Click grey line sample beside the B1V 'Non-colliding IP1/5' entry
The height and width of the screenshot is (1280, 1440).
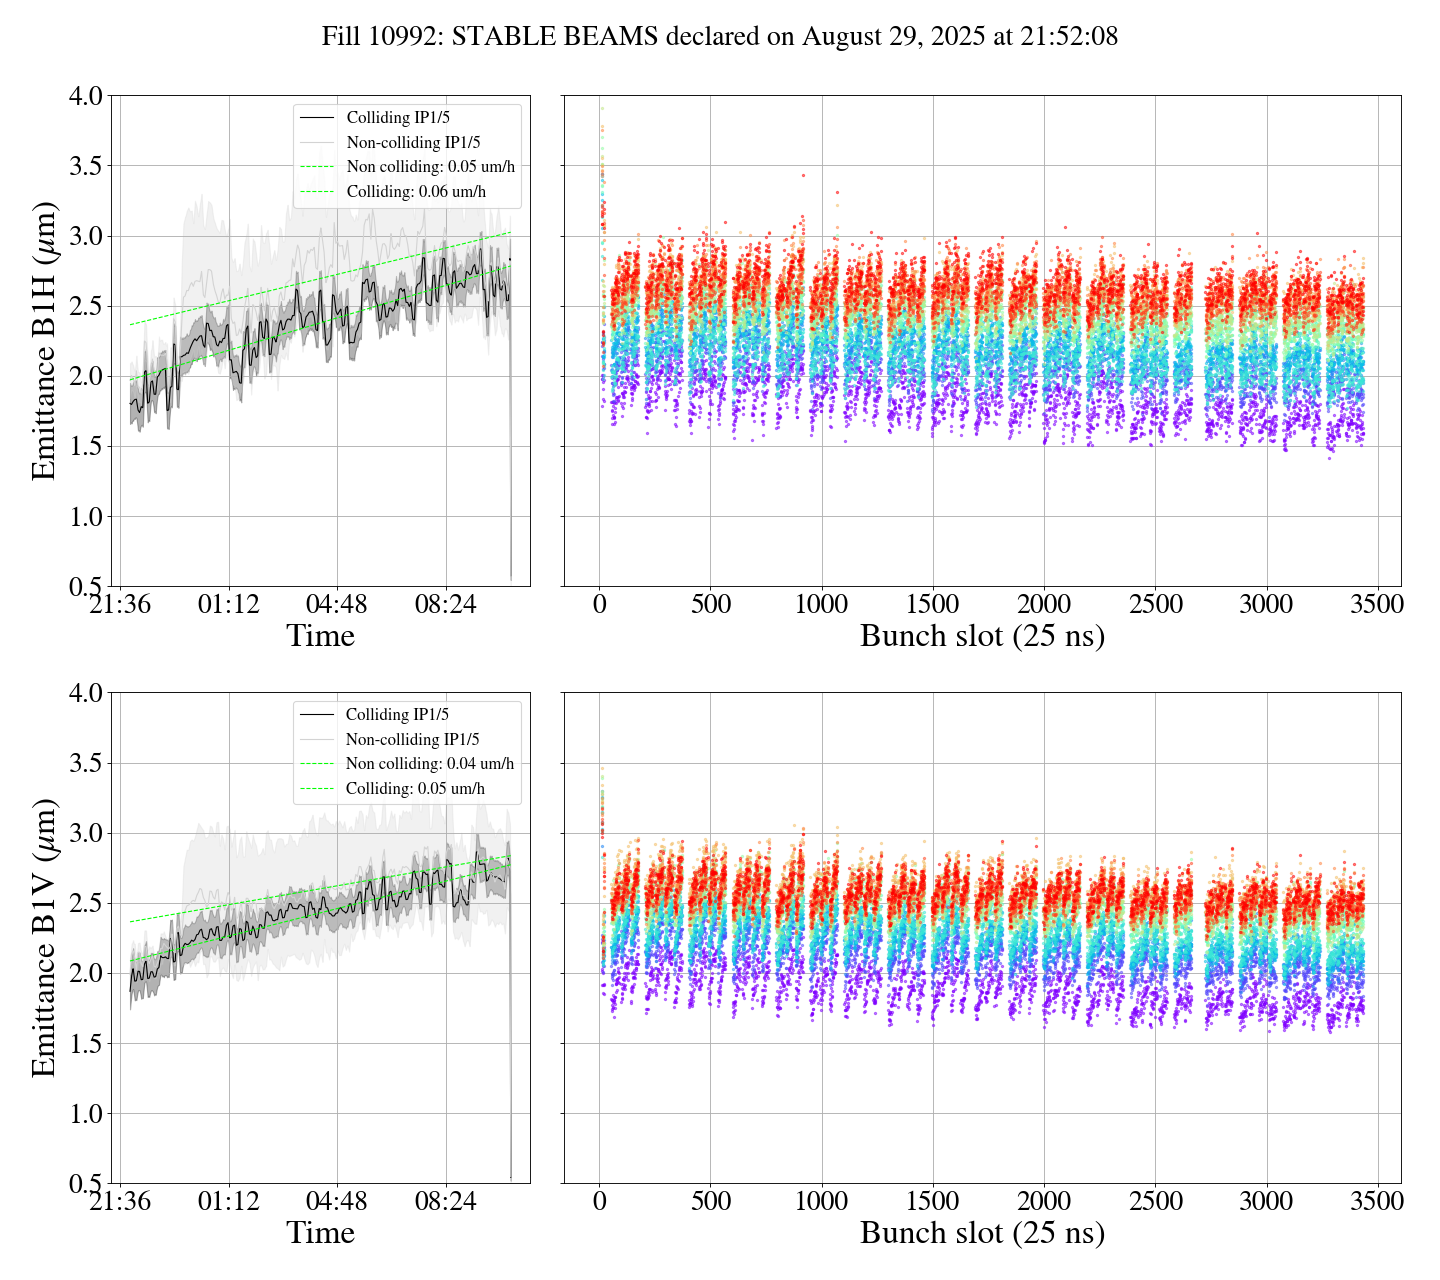click(316, 740)
